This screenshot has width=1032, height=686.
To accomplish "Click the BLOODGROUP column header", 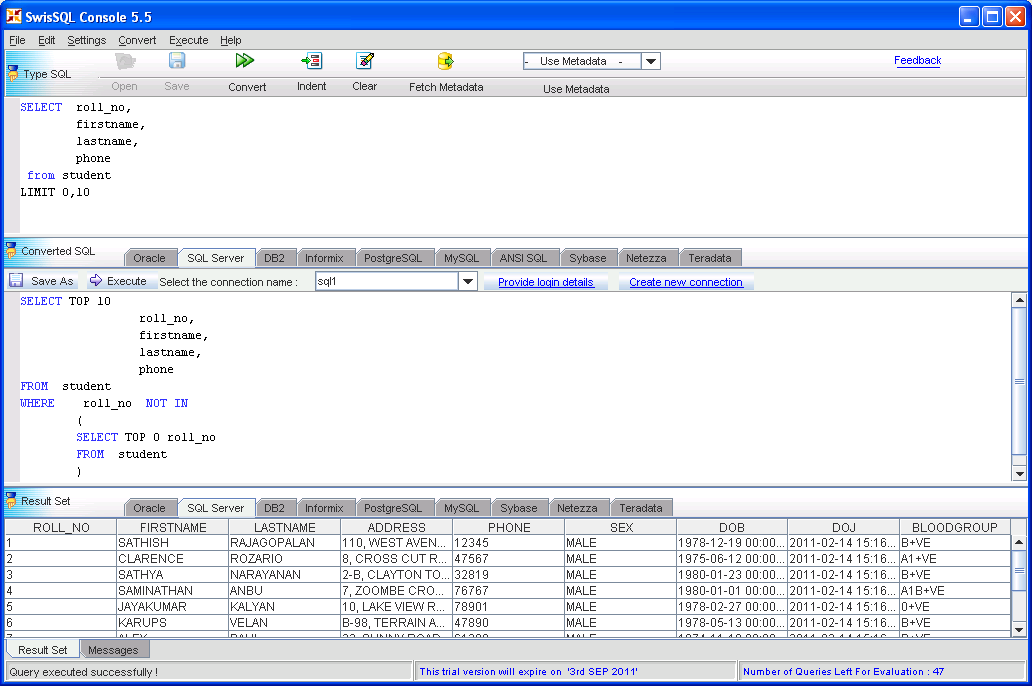I will (x=954, y=527).
